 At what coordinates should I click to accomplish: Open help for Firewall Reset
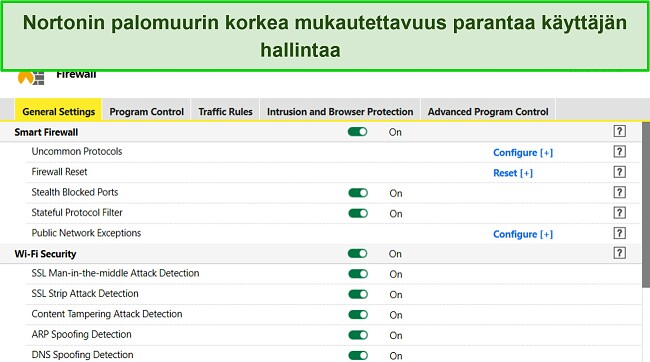click(619, 172)
